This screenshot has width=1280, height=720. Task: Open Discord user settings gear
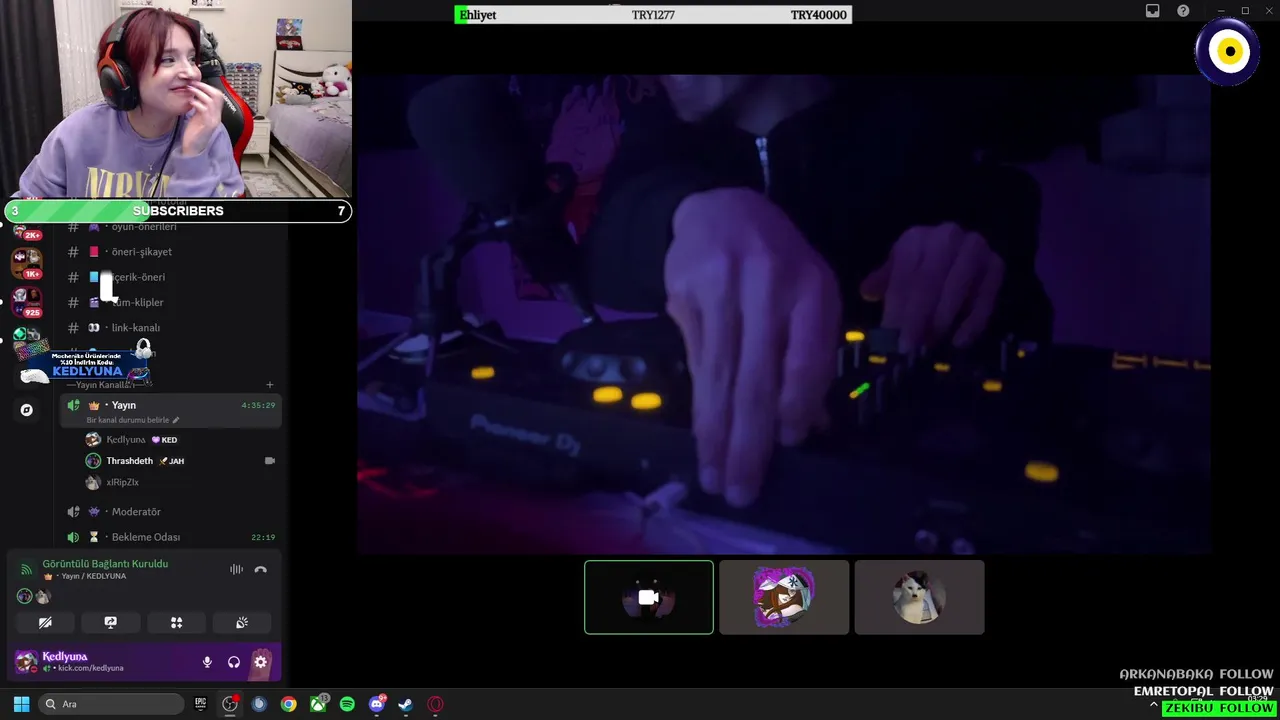click(261, 662)
